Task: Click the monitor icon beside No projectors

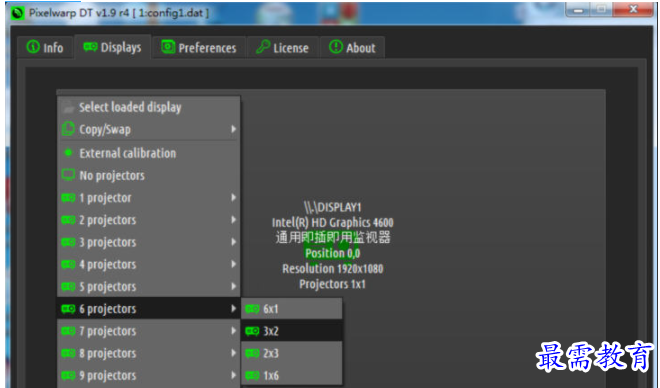Action: 68,175
